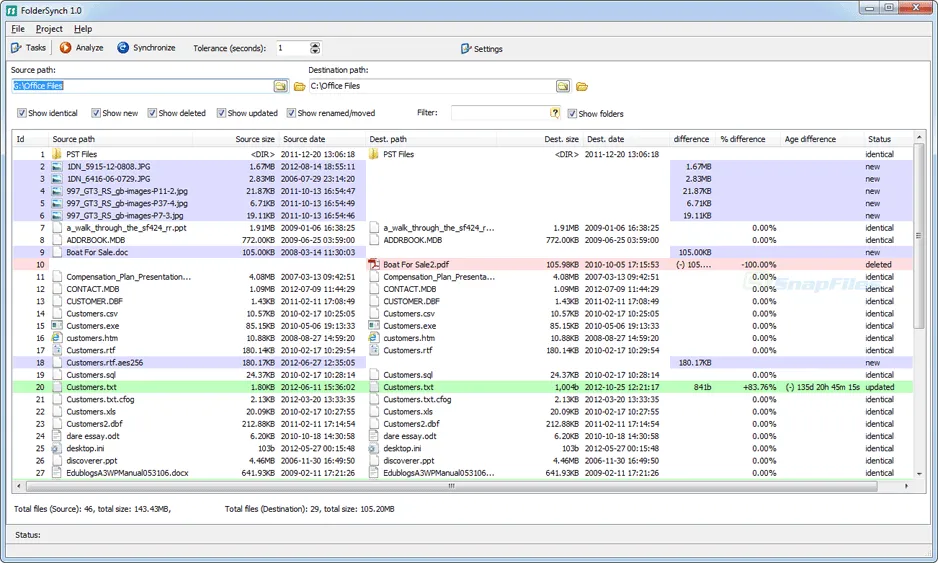Decrease tolerance seconds with down arrow
Viewport: 938px width, 563px height.
coord(315,51)
